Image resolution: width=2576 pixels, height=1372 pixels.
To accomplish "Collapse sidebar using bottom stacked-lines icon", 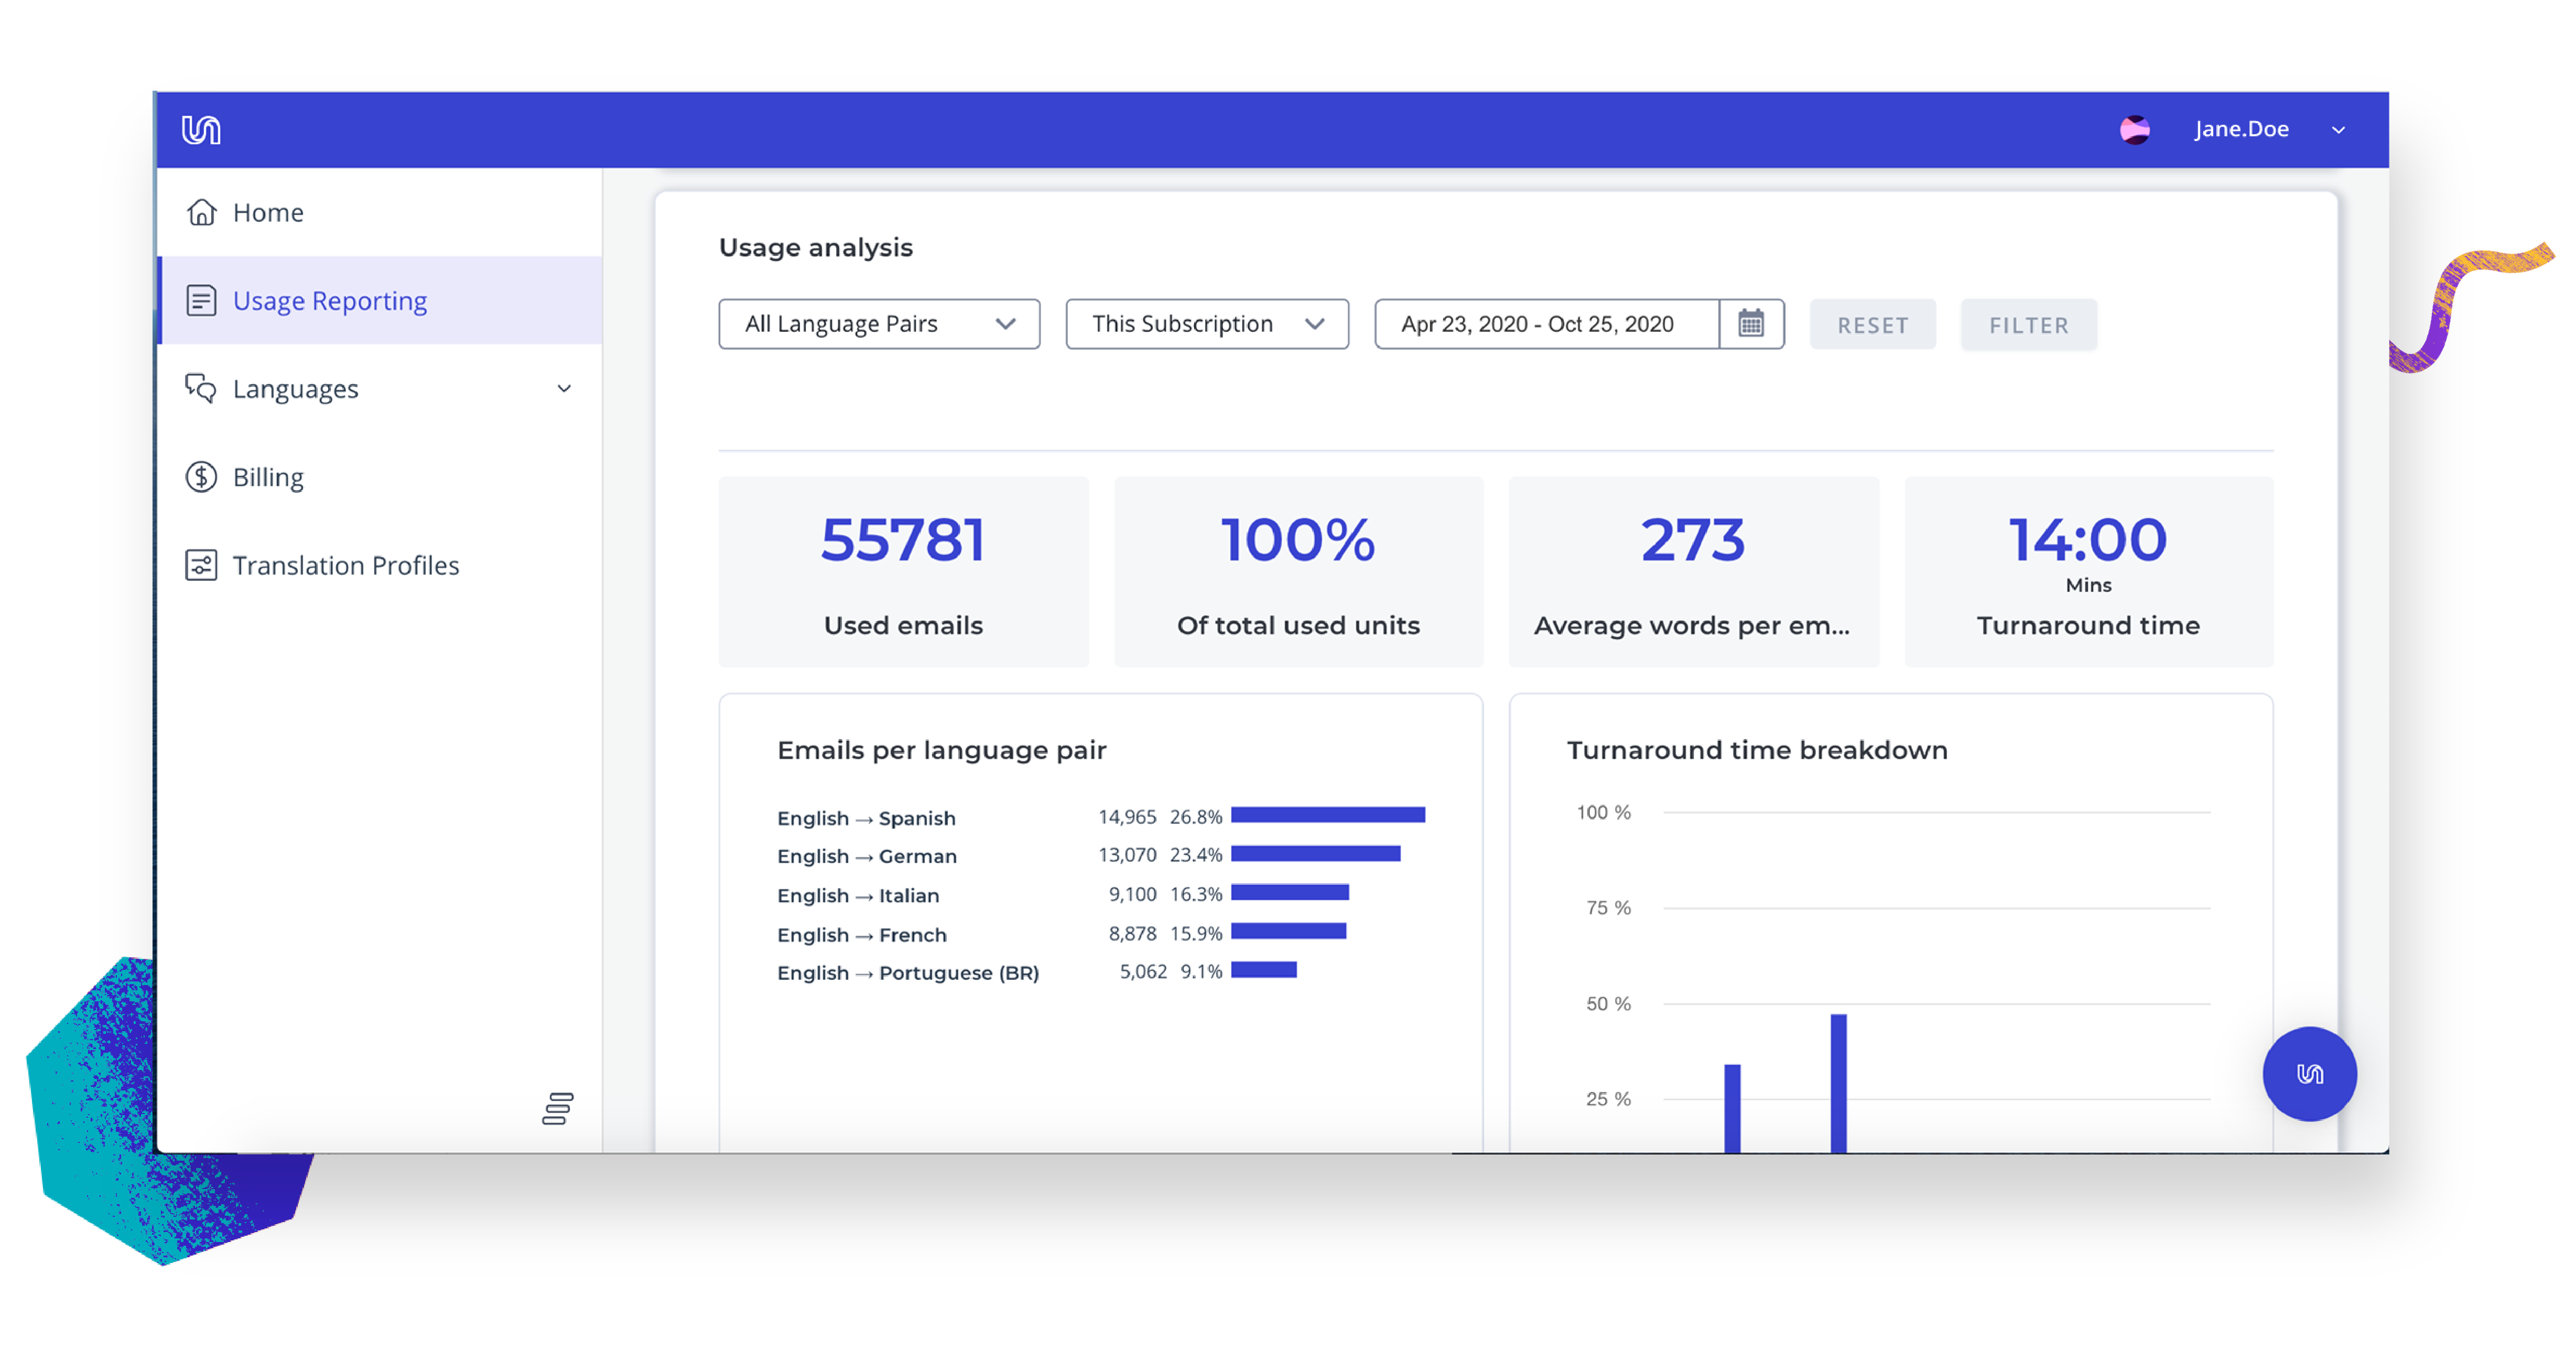I will point(557,1108).
